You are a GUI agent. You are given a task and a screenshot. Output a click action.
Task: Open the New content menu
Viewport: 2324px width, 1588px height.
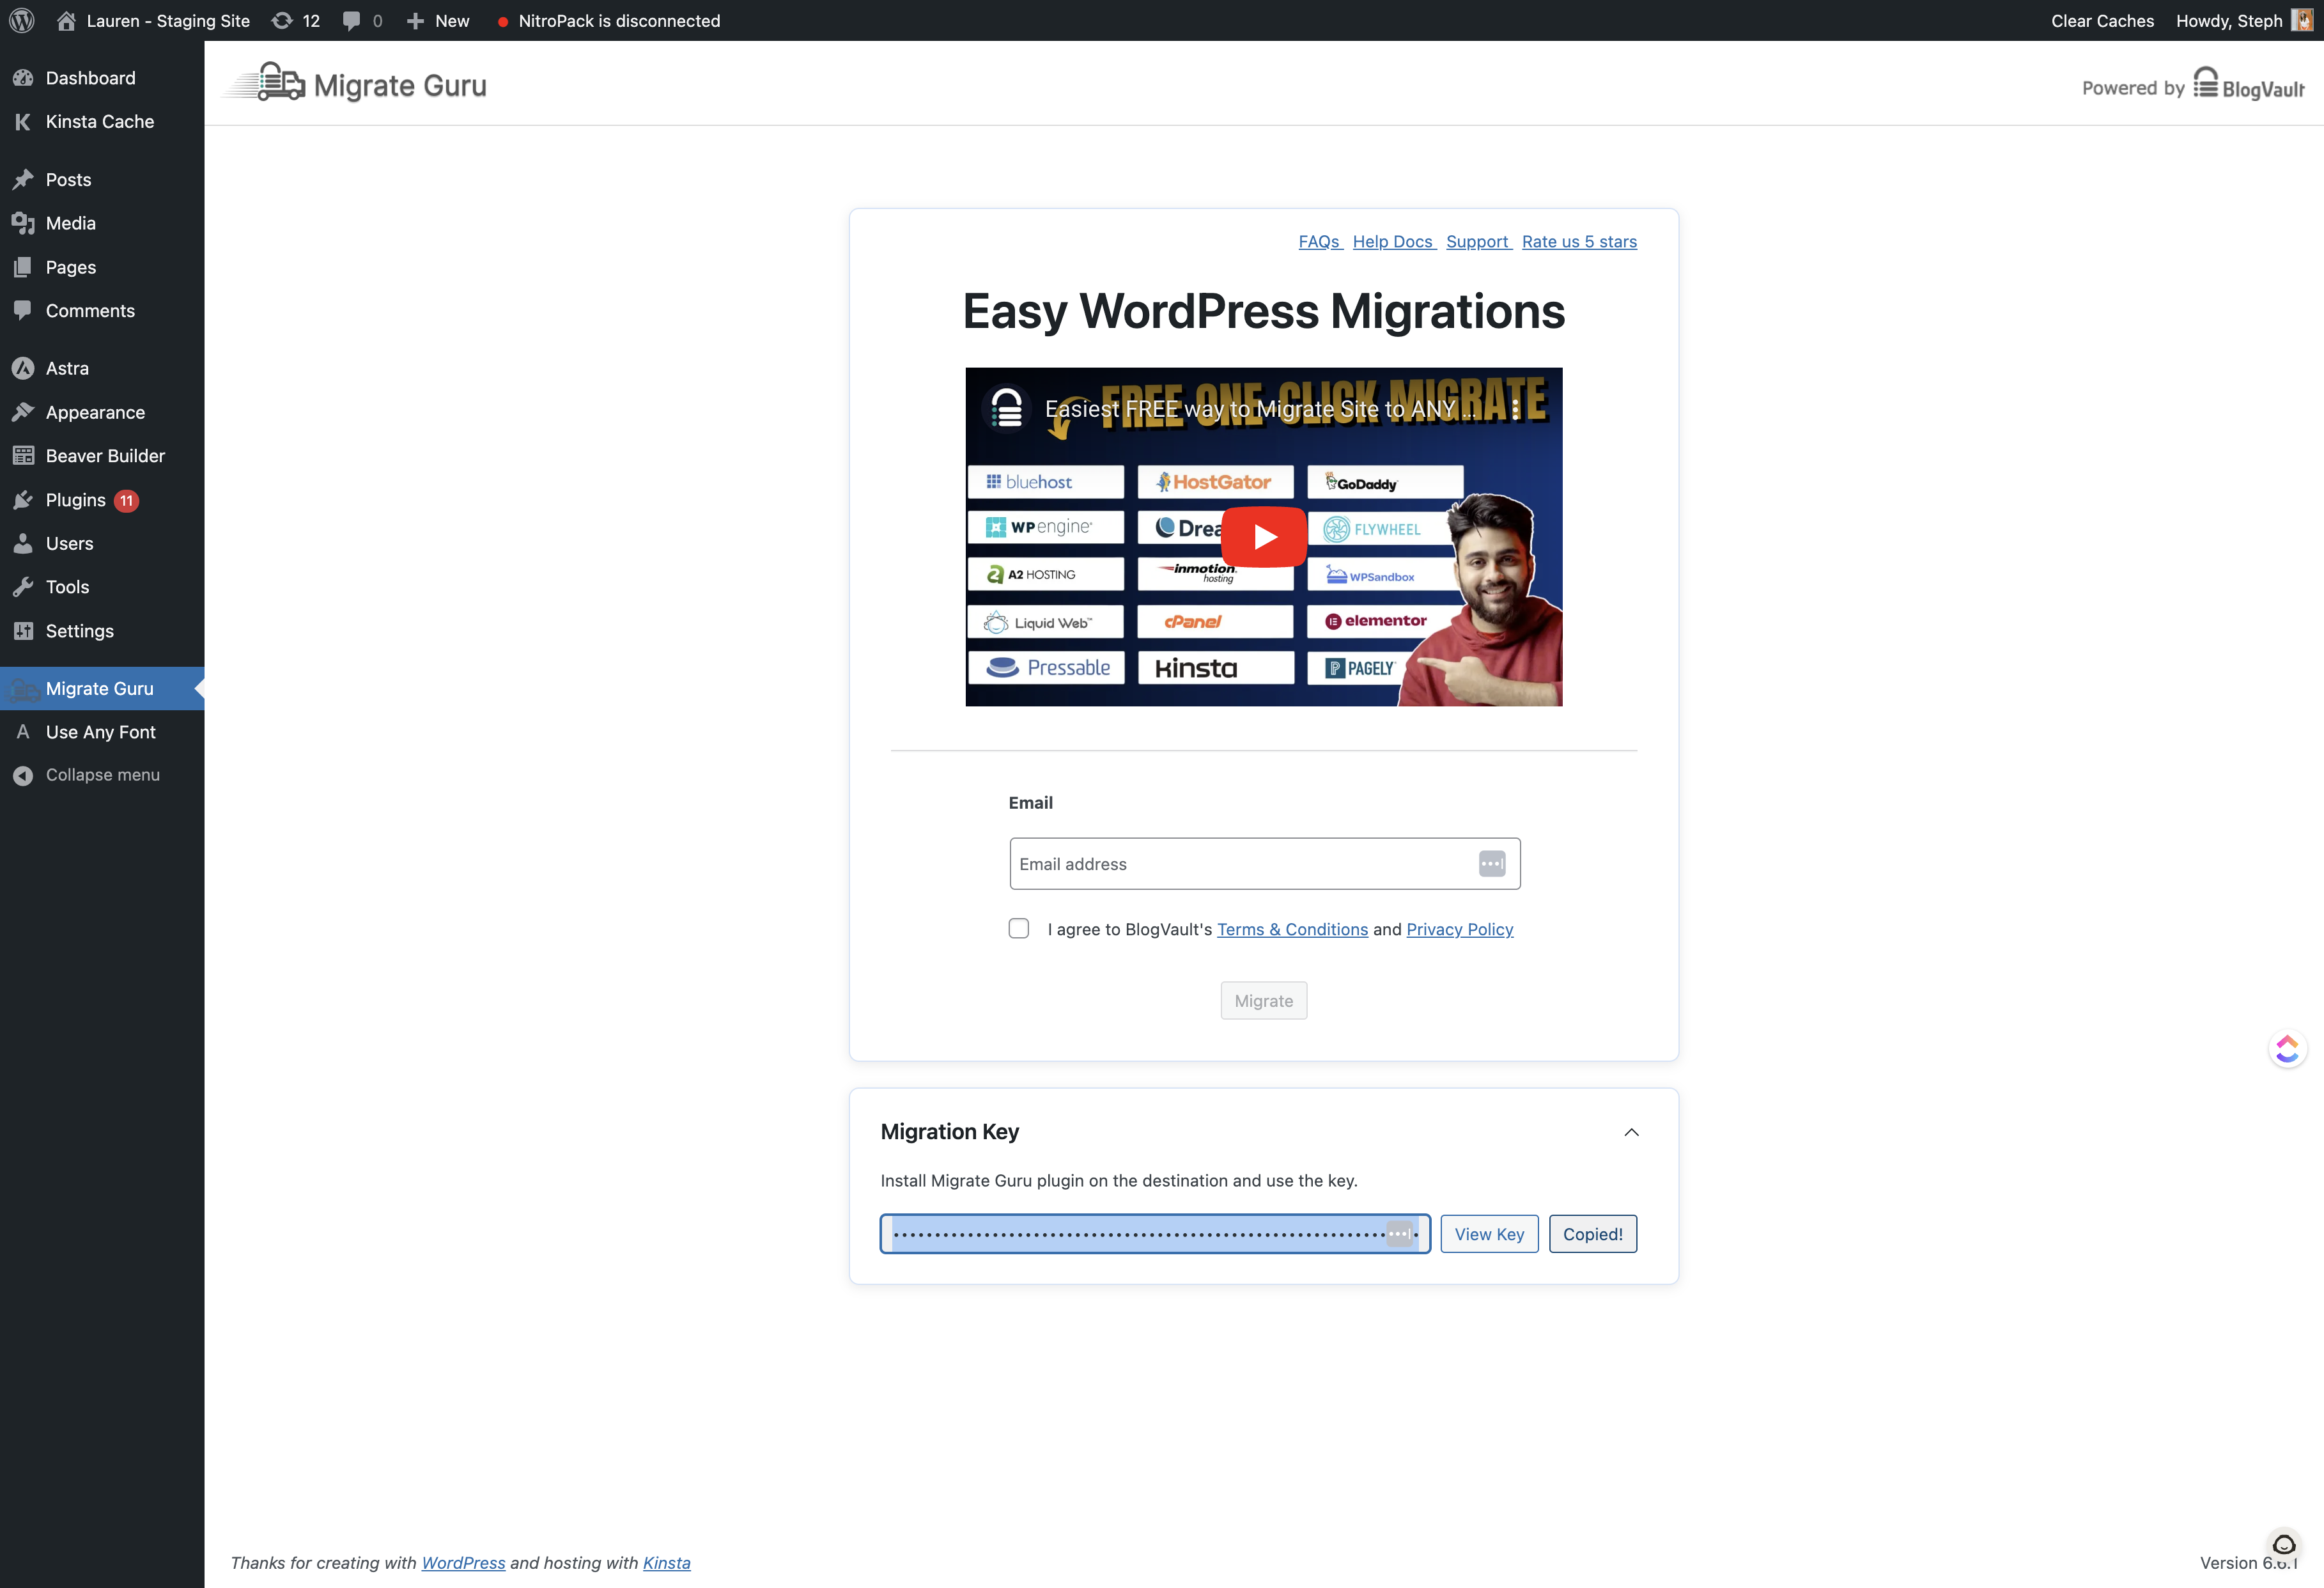438,20
